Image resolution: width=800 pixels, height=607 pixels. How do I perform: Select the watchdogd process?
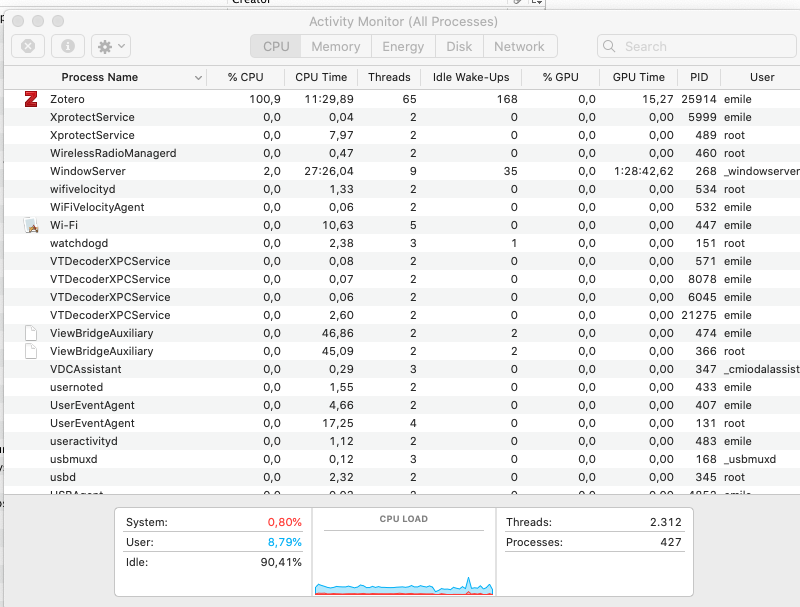[402, 243]
